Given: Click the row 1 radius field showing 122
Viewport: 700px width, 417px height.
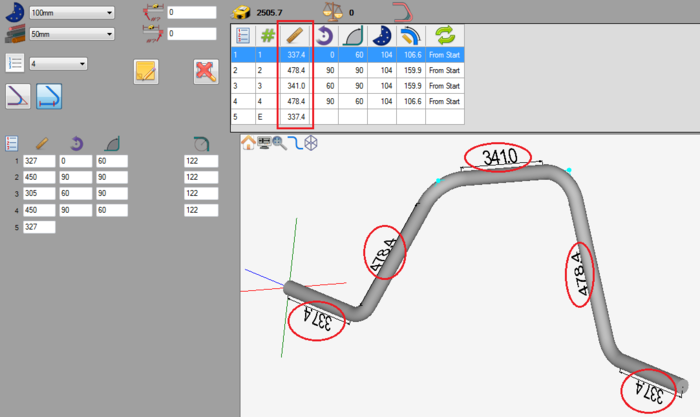Looking at the screenshot, I should click(201, 161).
